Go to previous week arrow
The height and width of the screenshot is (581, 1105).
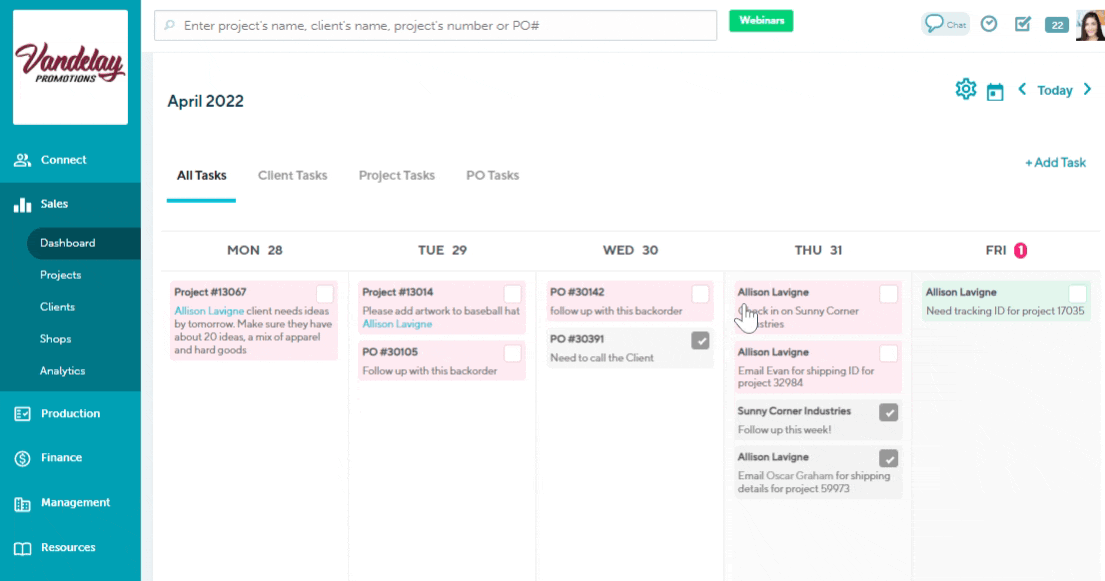(x=1022, y=90)
